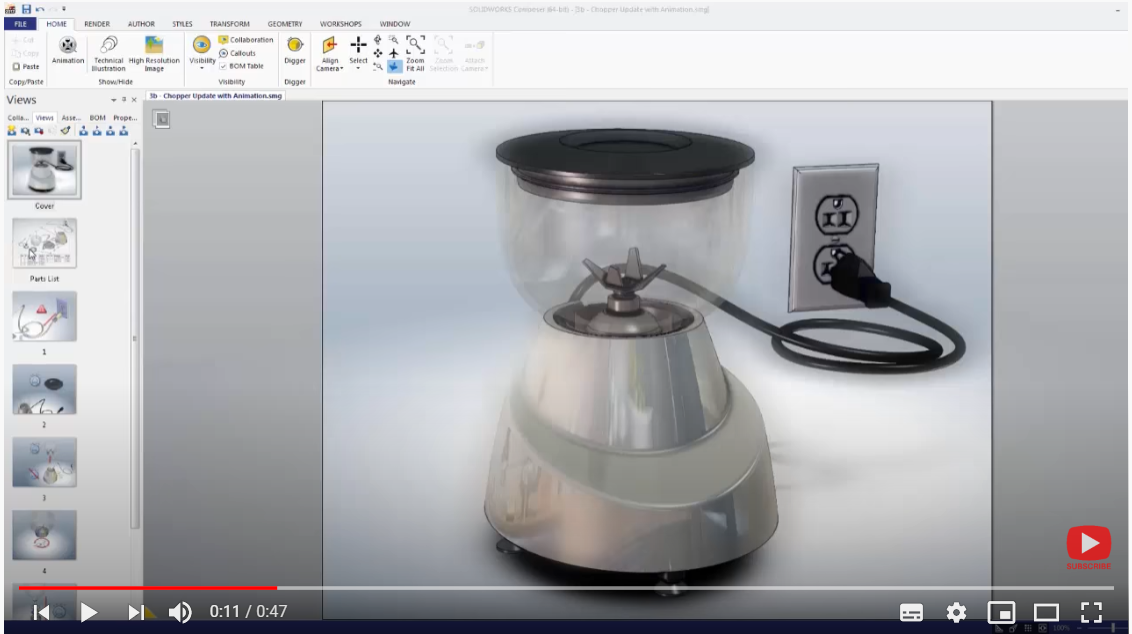This screenshot has height=634, width=1132.
Task: Select view thumbnail labeled 1
Action: pos(44,316)
